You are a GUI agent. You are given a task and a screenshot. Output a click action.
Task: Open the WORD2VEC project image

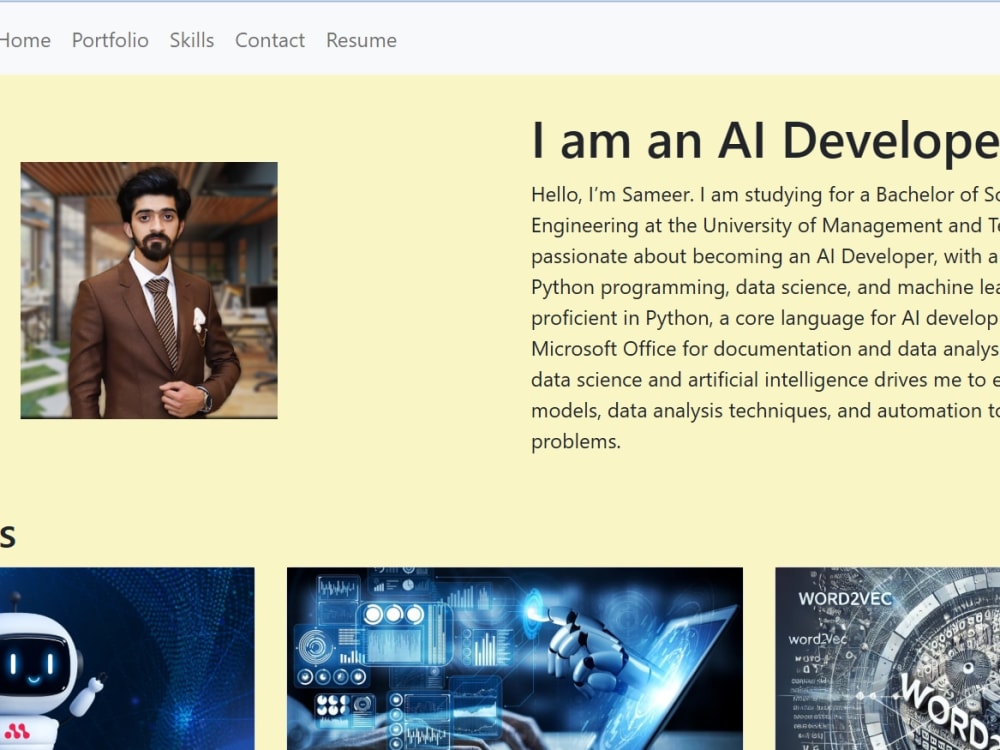pyautogui.click(x=887, y=659)
